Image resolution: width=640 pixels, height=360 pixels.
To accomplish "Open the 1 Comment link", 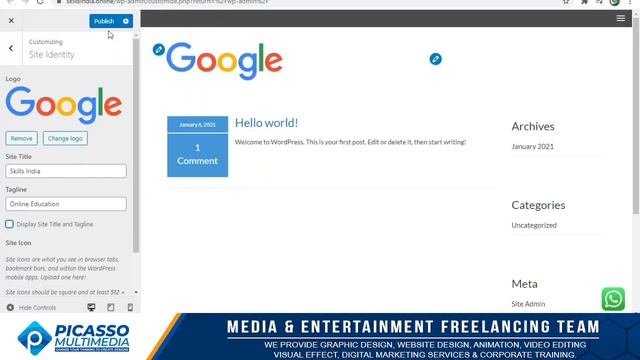I will click(x=198, y=154).
